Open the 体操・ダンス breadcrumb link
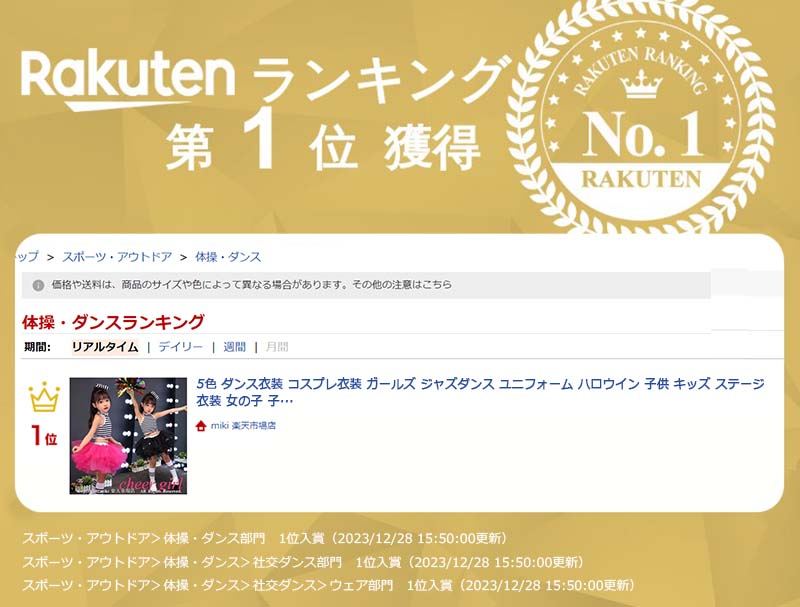800x607 pixels. pos(228,257)
